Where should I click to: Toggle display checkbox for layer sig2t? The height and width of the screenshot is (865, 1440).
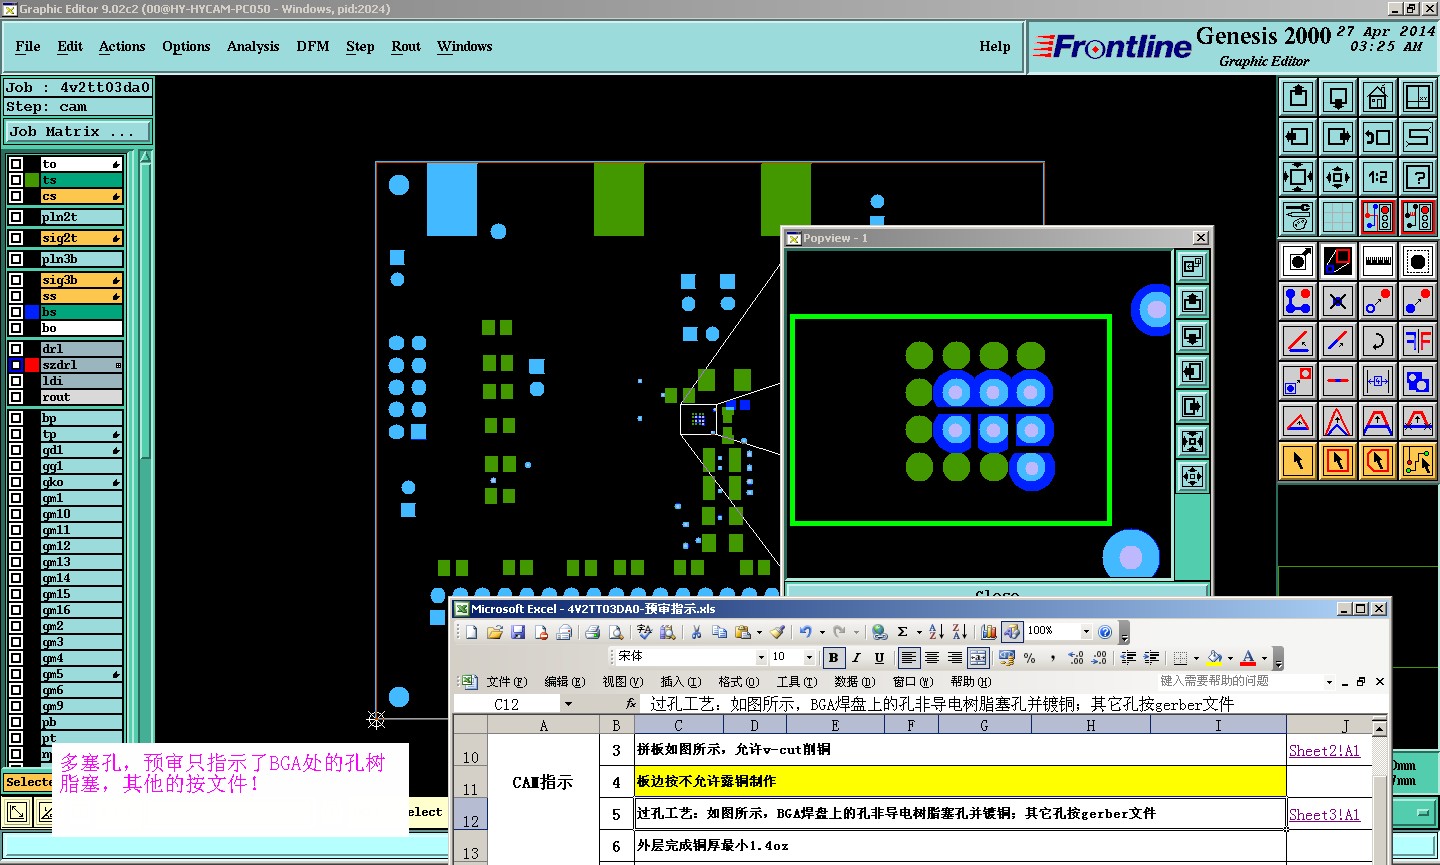pos(16,238)
